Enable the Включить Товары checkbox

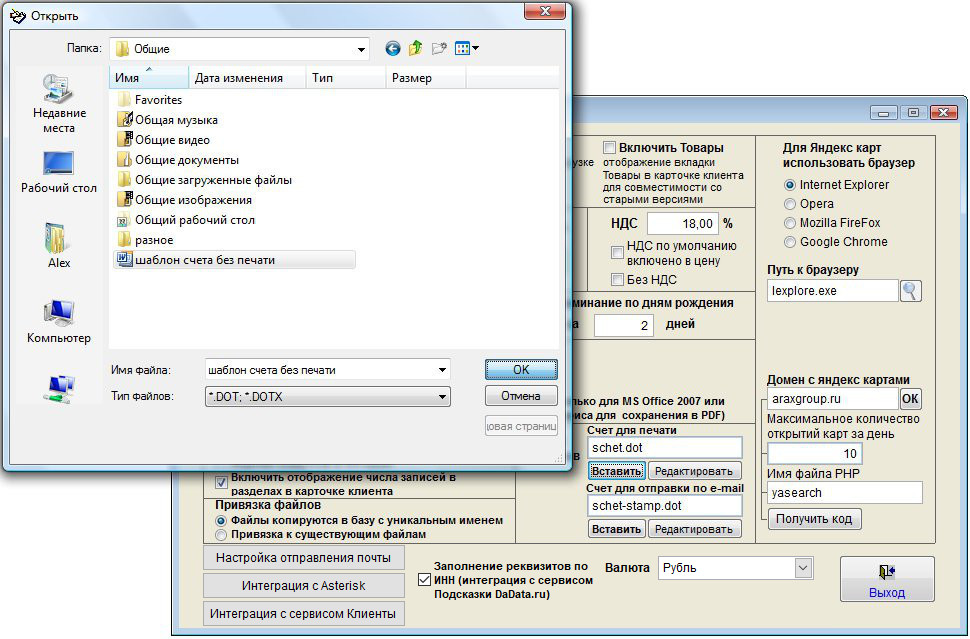click(x=609, y=148)
